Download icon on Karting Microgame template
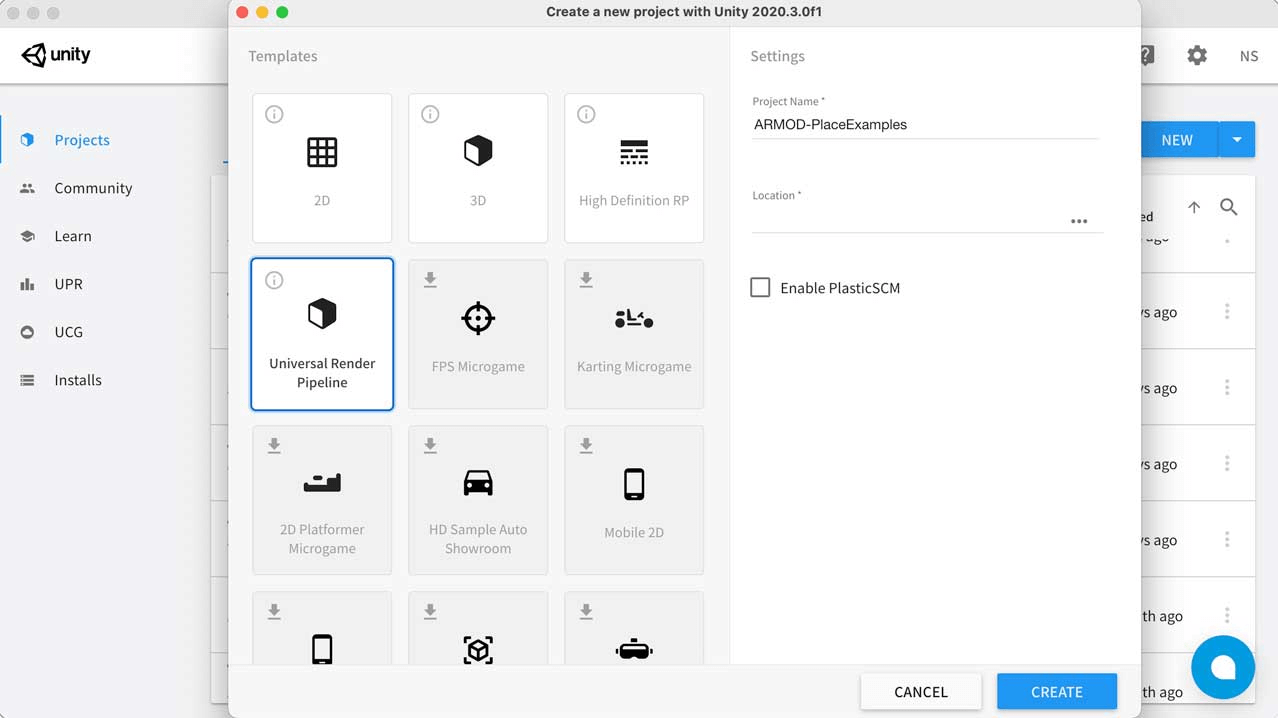 (x=586, y=280)
